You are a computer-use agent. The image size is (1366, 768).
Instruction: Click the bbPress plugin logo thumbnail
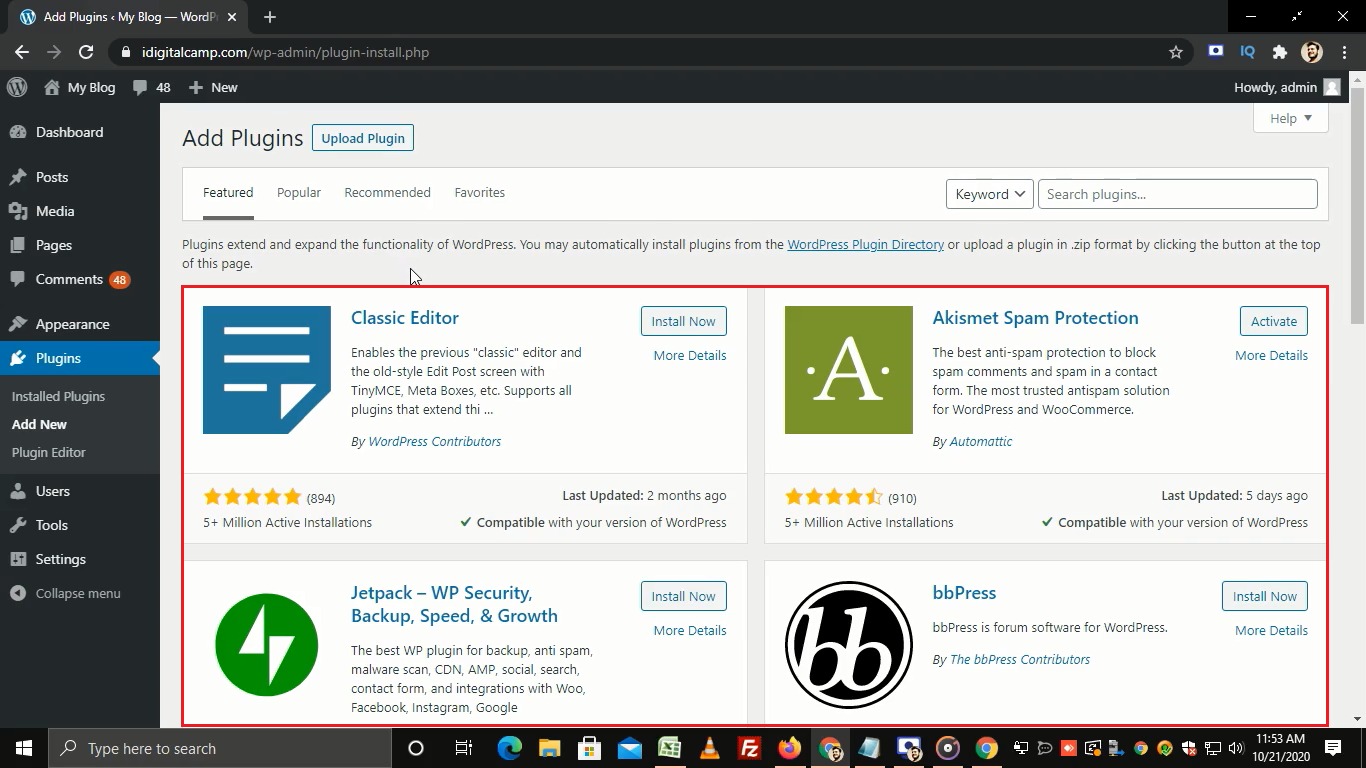coord(849,645)
